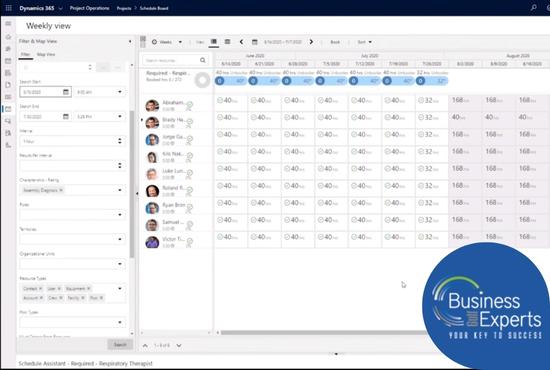This screenshot has height=370, width=550.
Task: Click the Book button
Action: pos(335,42)
